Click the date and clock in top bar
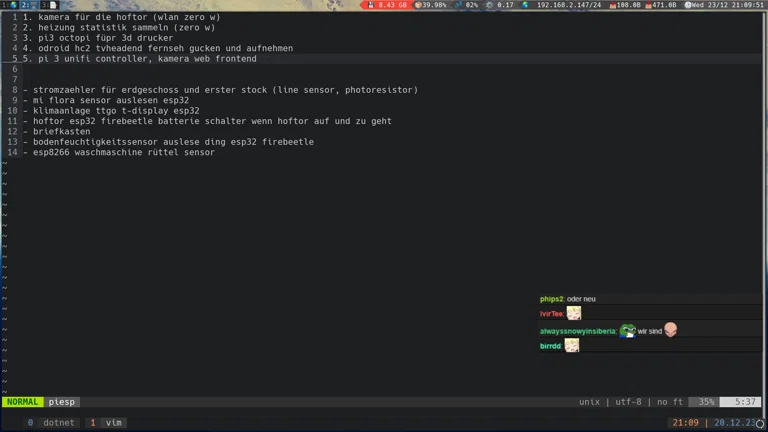Screen dimensions: 768x432 click(x=729, y=5)
